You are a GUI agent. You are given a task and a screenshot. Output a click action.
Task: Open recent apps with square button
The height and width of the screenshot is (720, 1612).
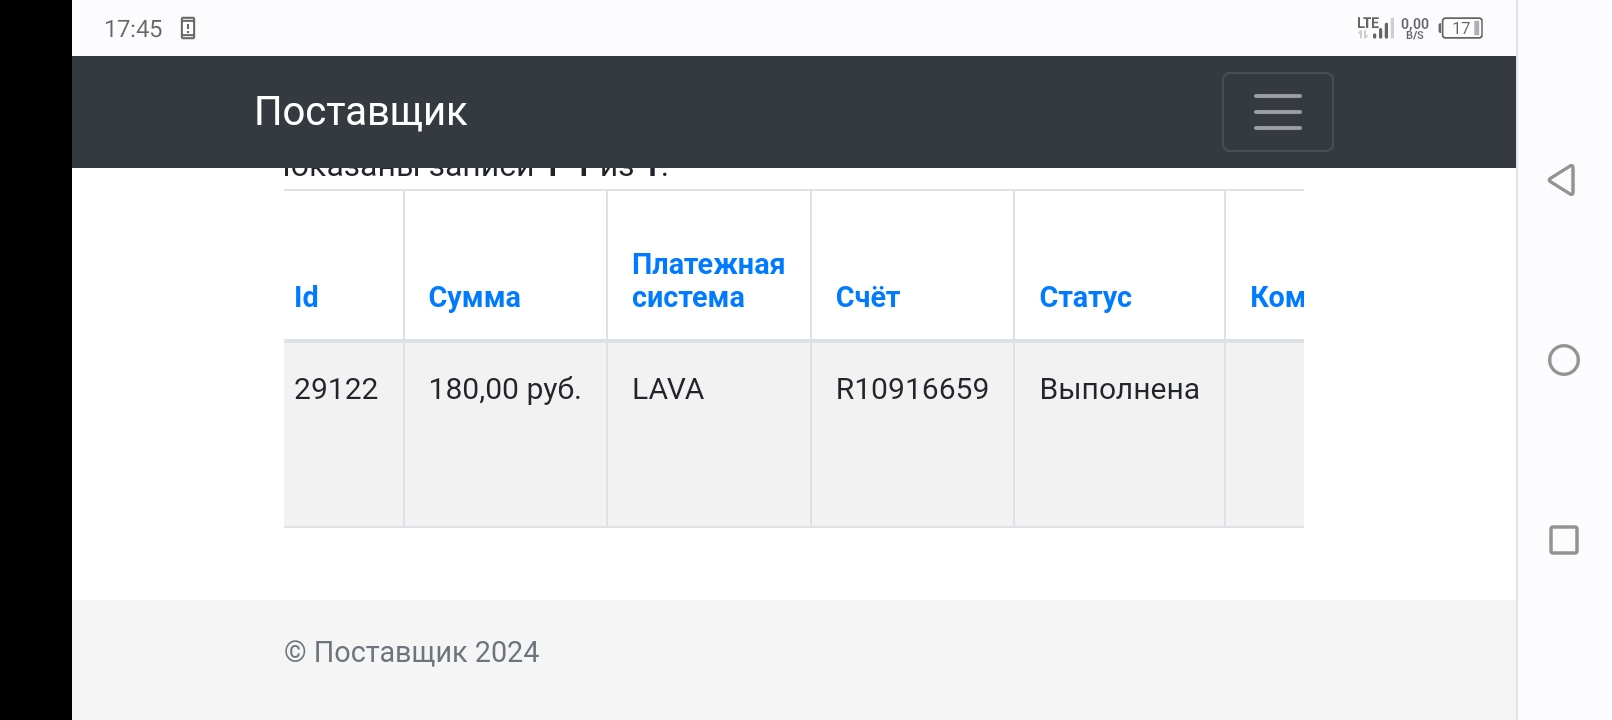pos(1563,540)
